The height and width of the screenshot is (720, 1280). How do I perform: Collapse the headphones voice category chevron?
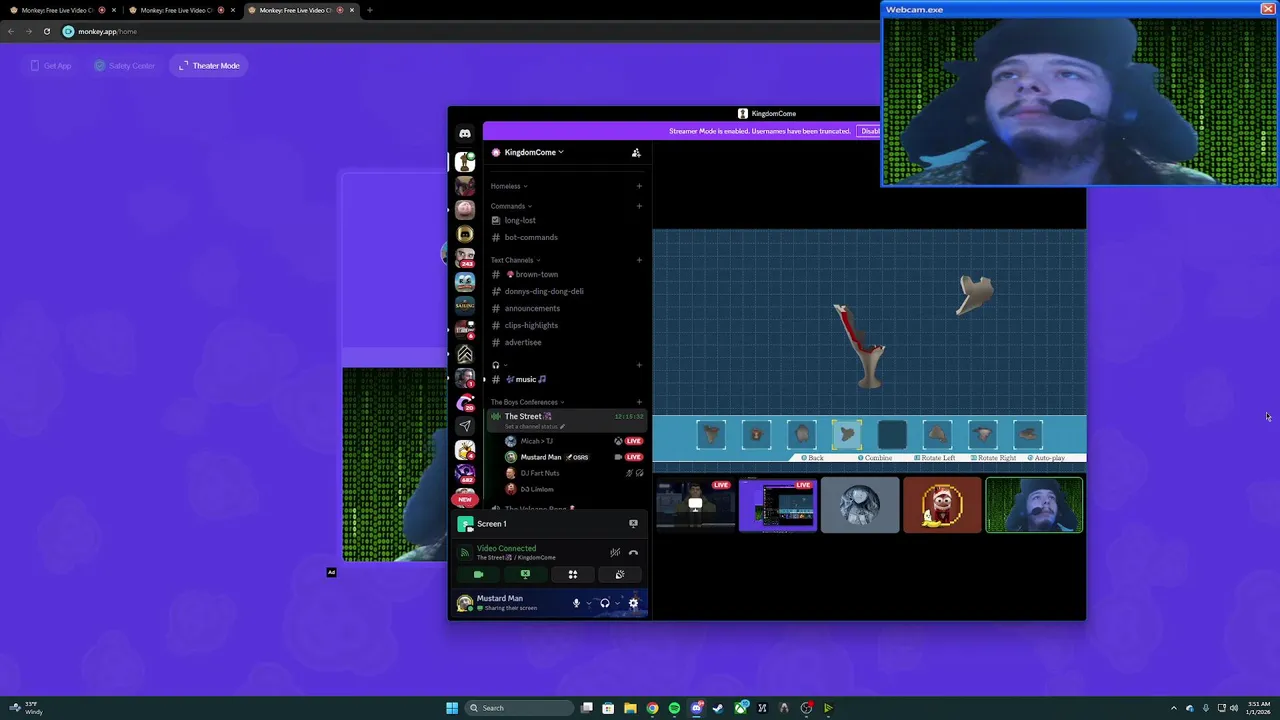click(x=506, y=365)
